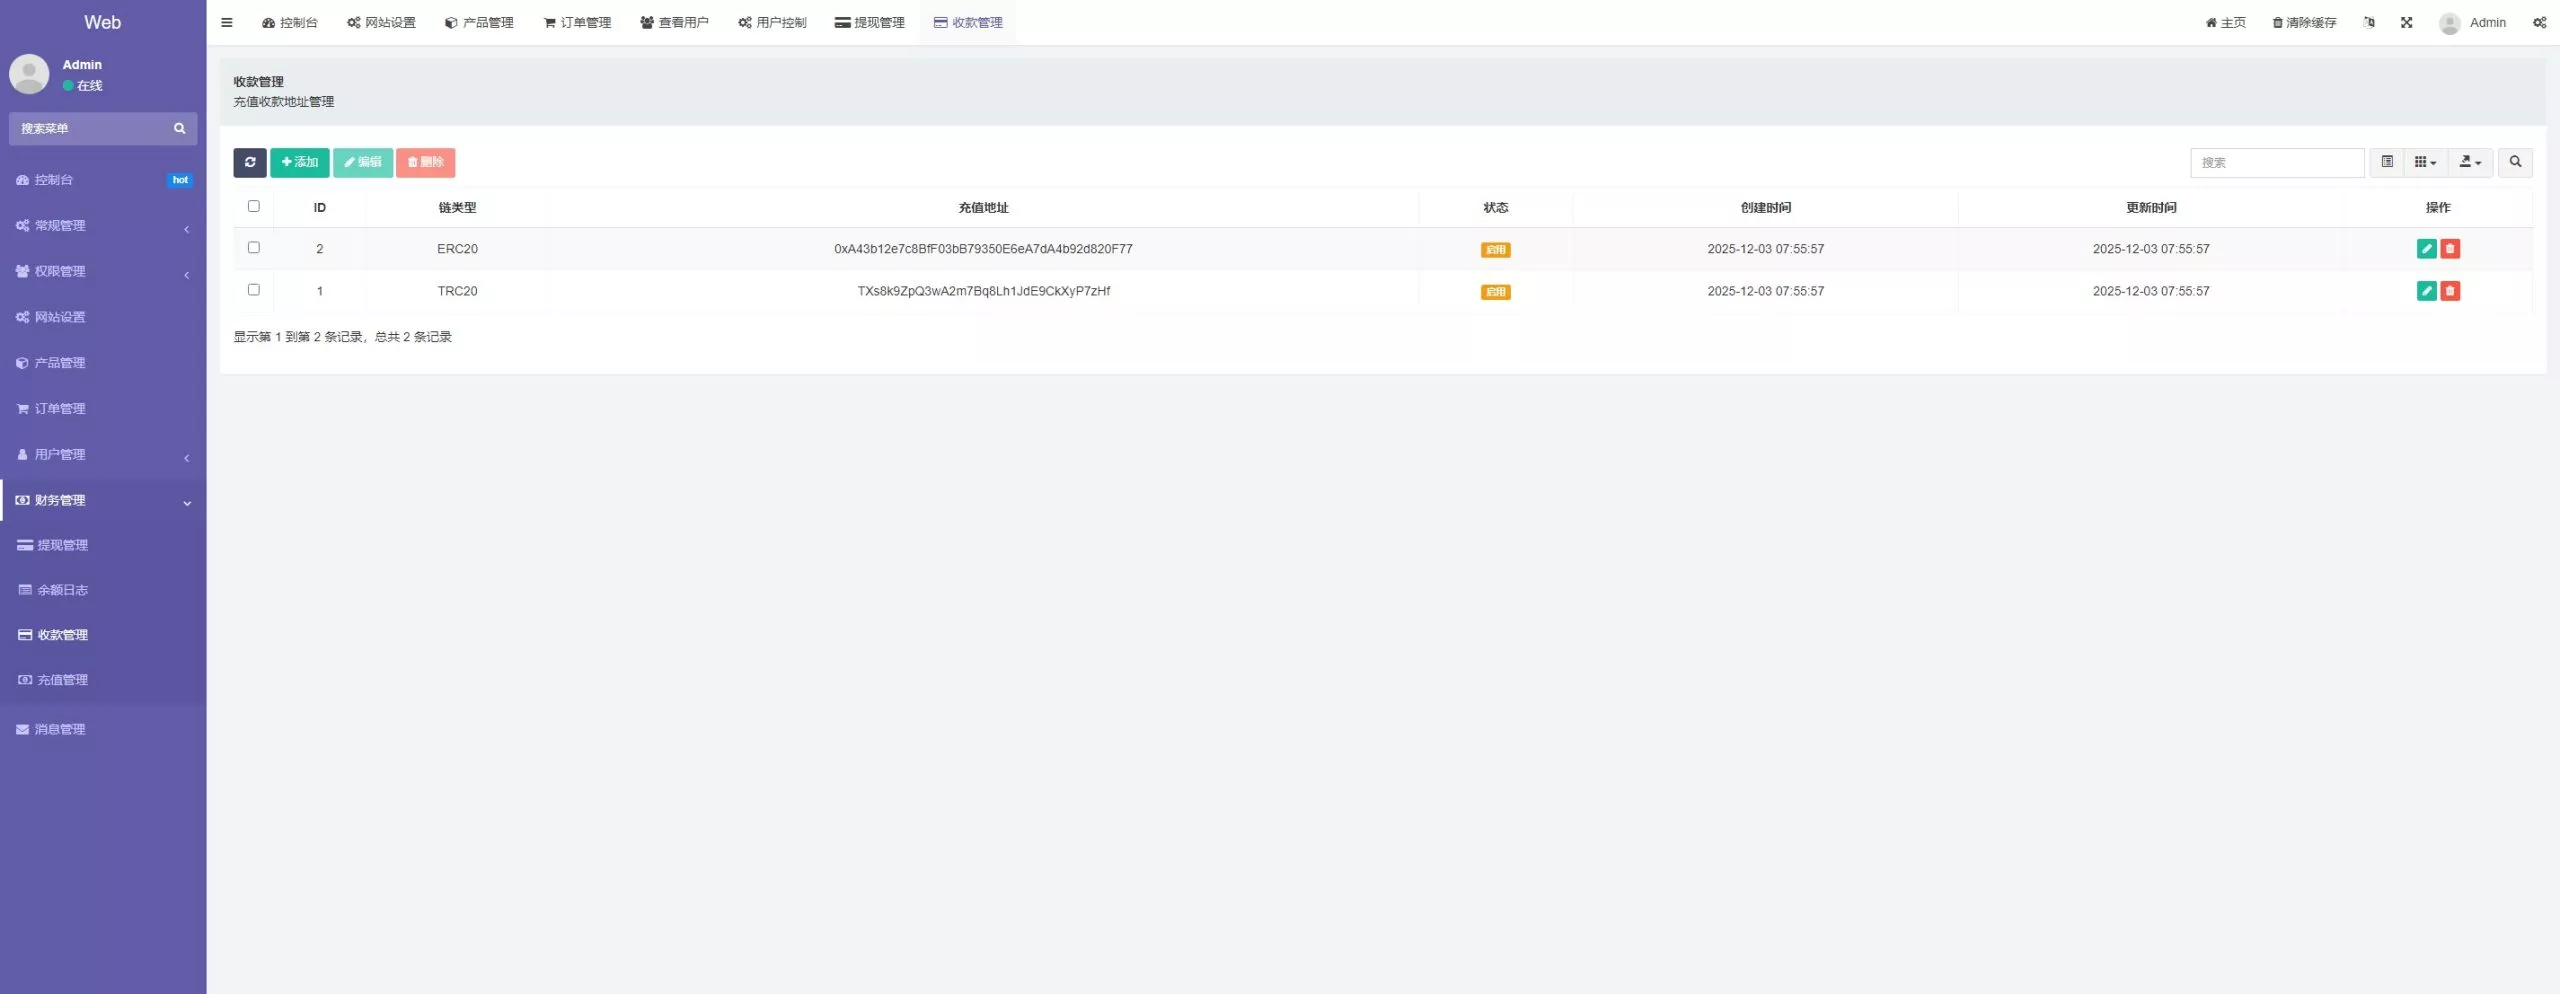Click TRC20 address TXs8k9ZpQ3wA2m7Bq8Lh1JdE9CkXyP7zHf
The width and height of the screenshot is (2560, 994).
(983, 291)
